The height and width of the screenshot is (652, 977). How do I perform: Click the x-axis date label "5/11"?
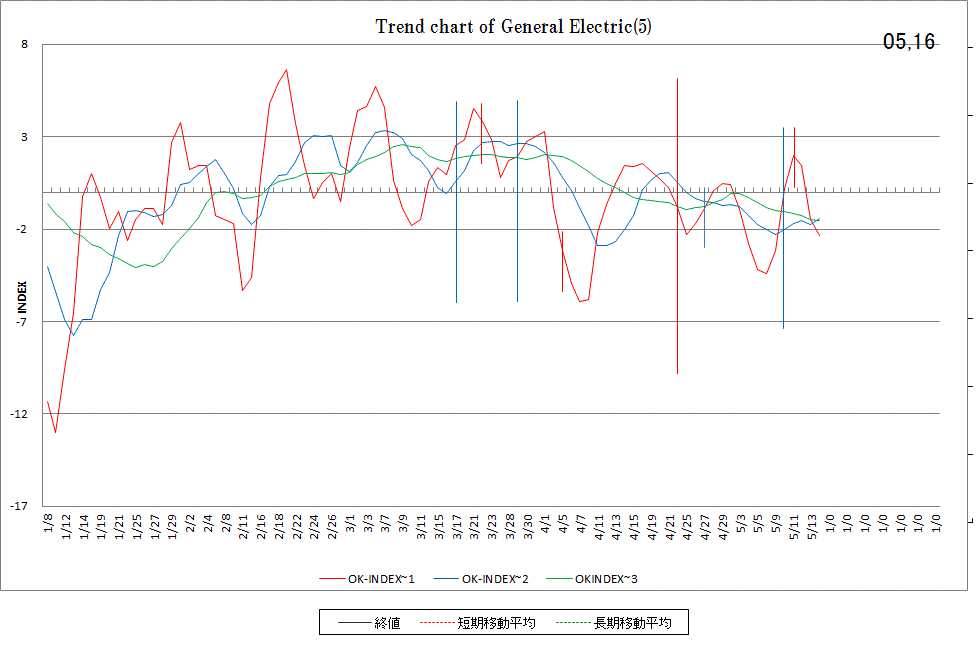click(x=794, y=527)
